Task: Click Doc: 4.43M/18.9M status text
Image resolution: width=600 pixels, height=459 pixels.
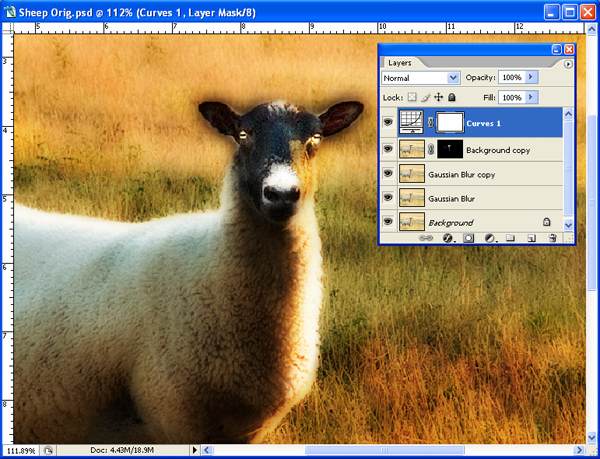Action: [122, 451]
